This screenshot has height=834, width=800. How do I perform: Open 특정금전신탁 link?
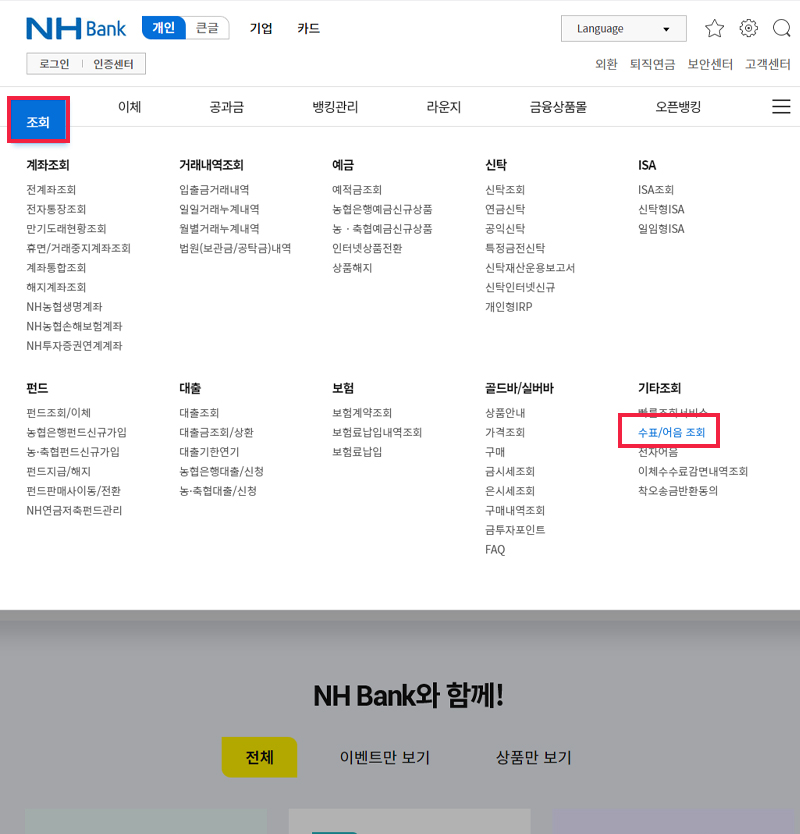point(515,248)
